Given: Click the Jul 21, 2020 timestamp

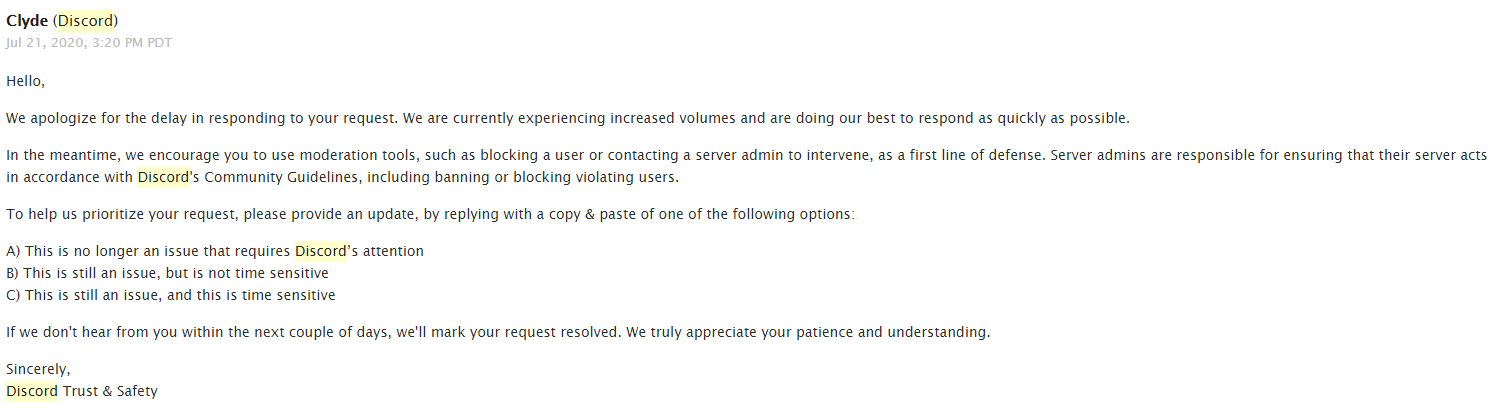Looking at the screenshot, I should pos(89,42).
